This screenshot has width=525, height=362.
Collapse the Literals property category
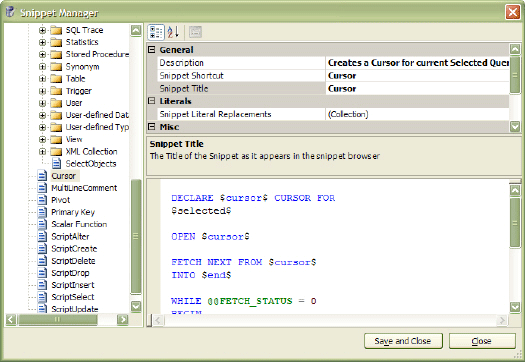click(x=152, y=101)
